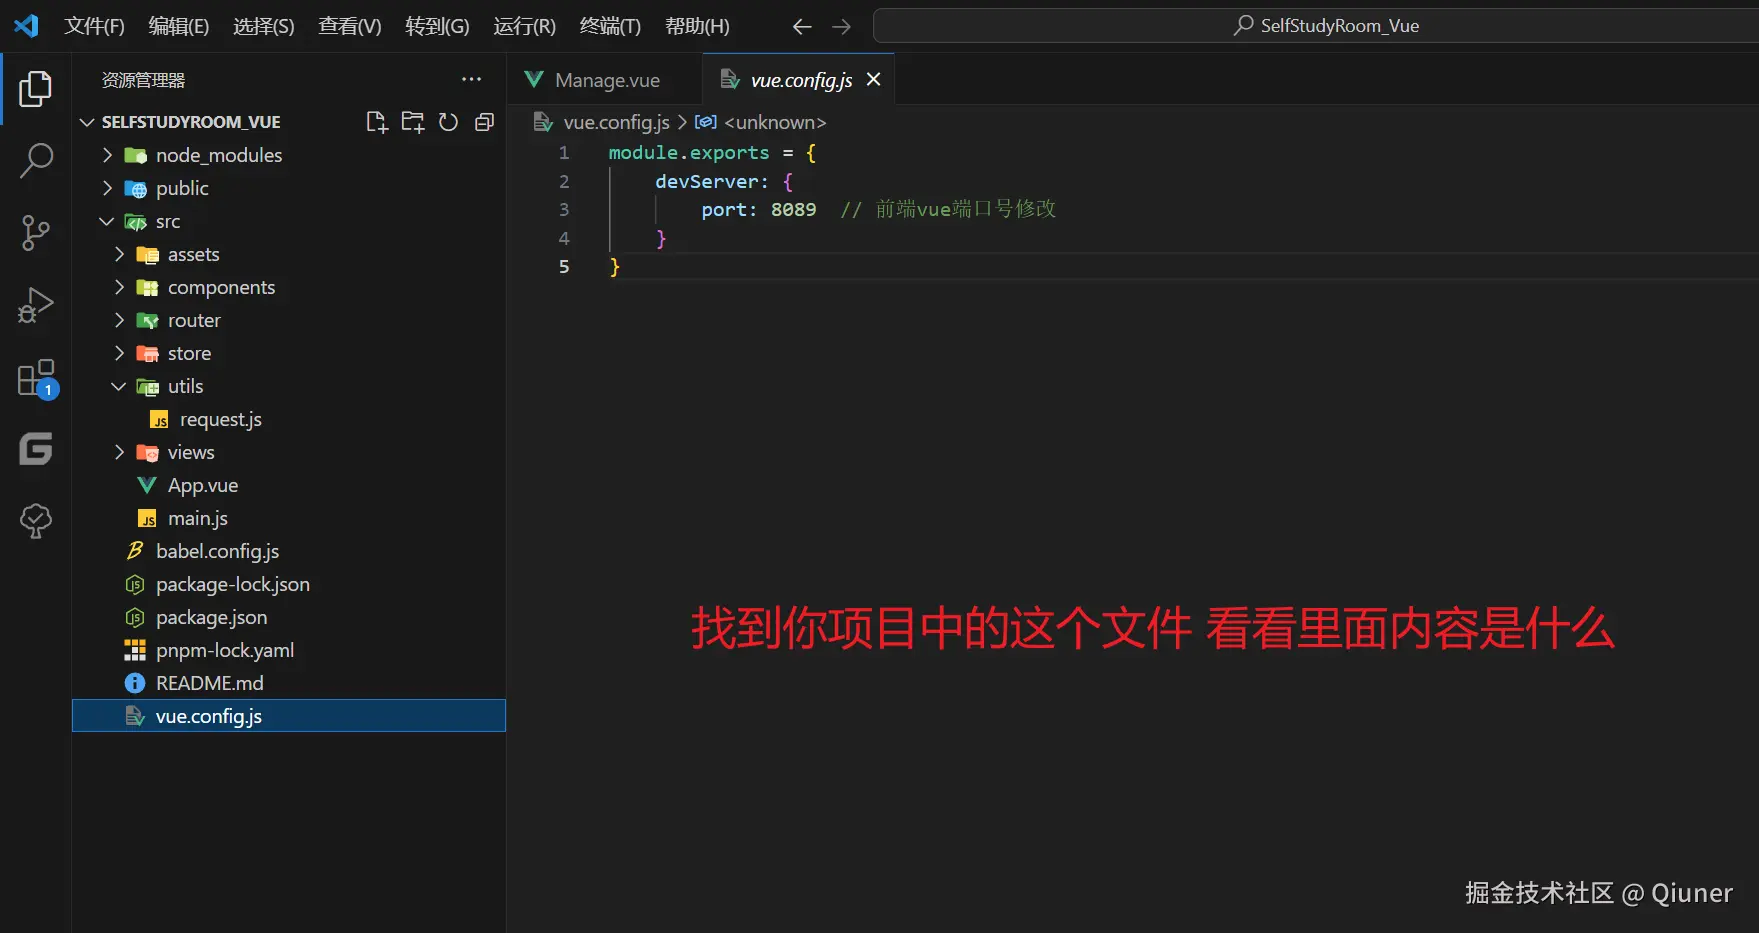Click the SelfStudyRoom_Vue command center search box
Viewport: 1759px width, 933px height.
tap(1316, 26)
